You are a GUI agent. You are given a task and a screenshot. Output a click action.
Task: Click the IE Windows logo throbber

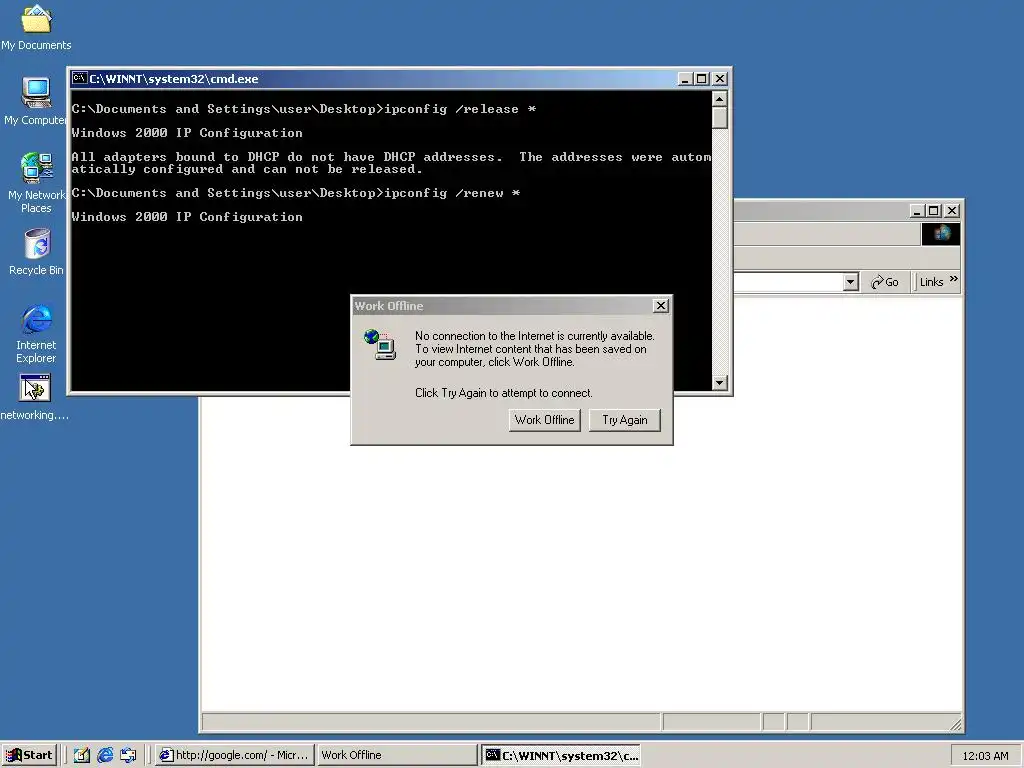[941, 234]
